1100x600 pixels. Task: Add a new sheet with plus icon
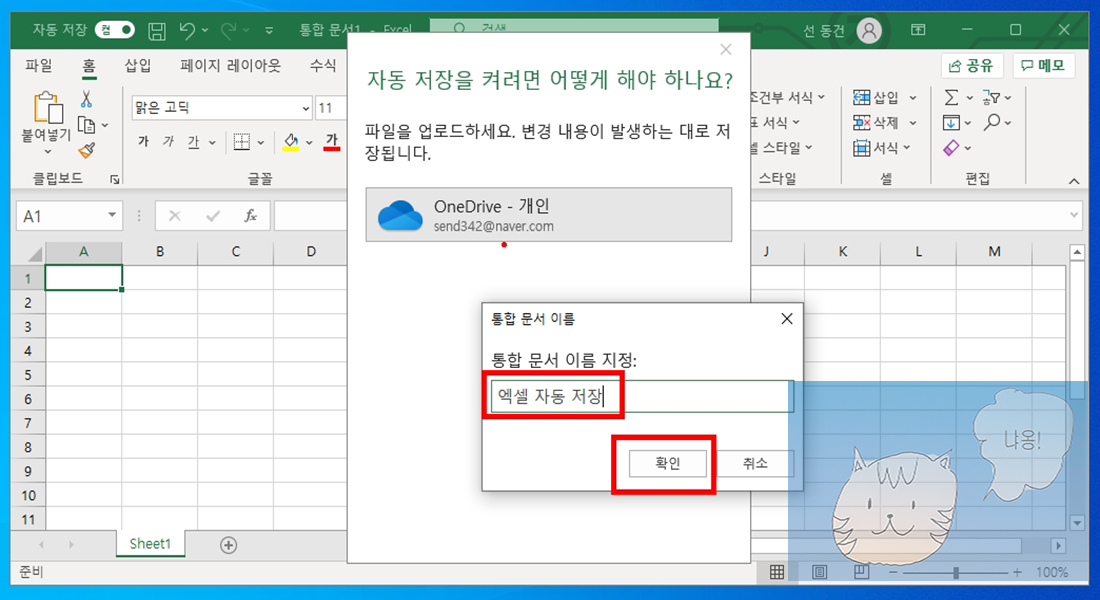228,545
